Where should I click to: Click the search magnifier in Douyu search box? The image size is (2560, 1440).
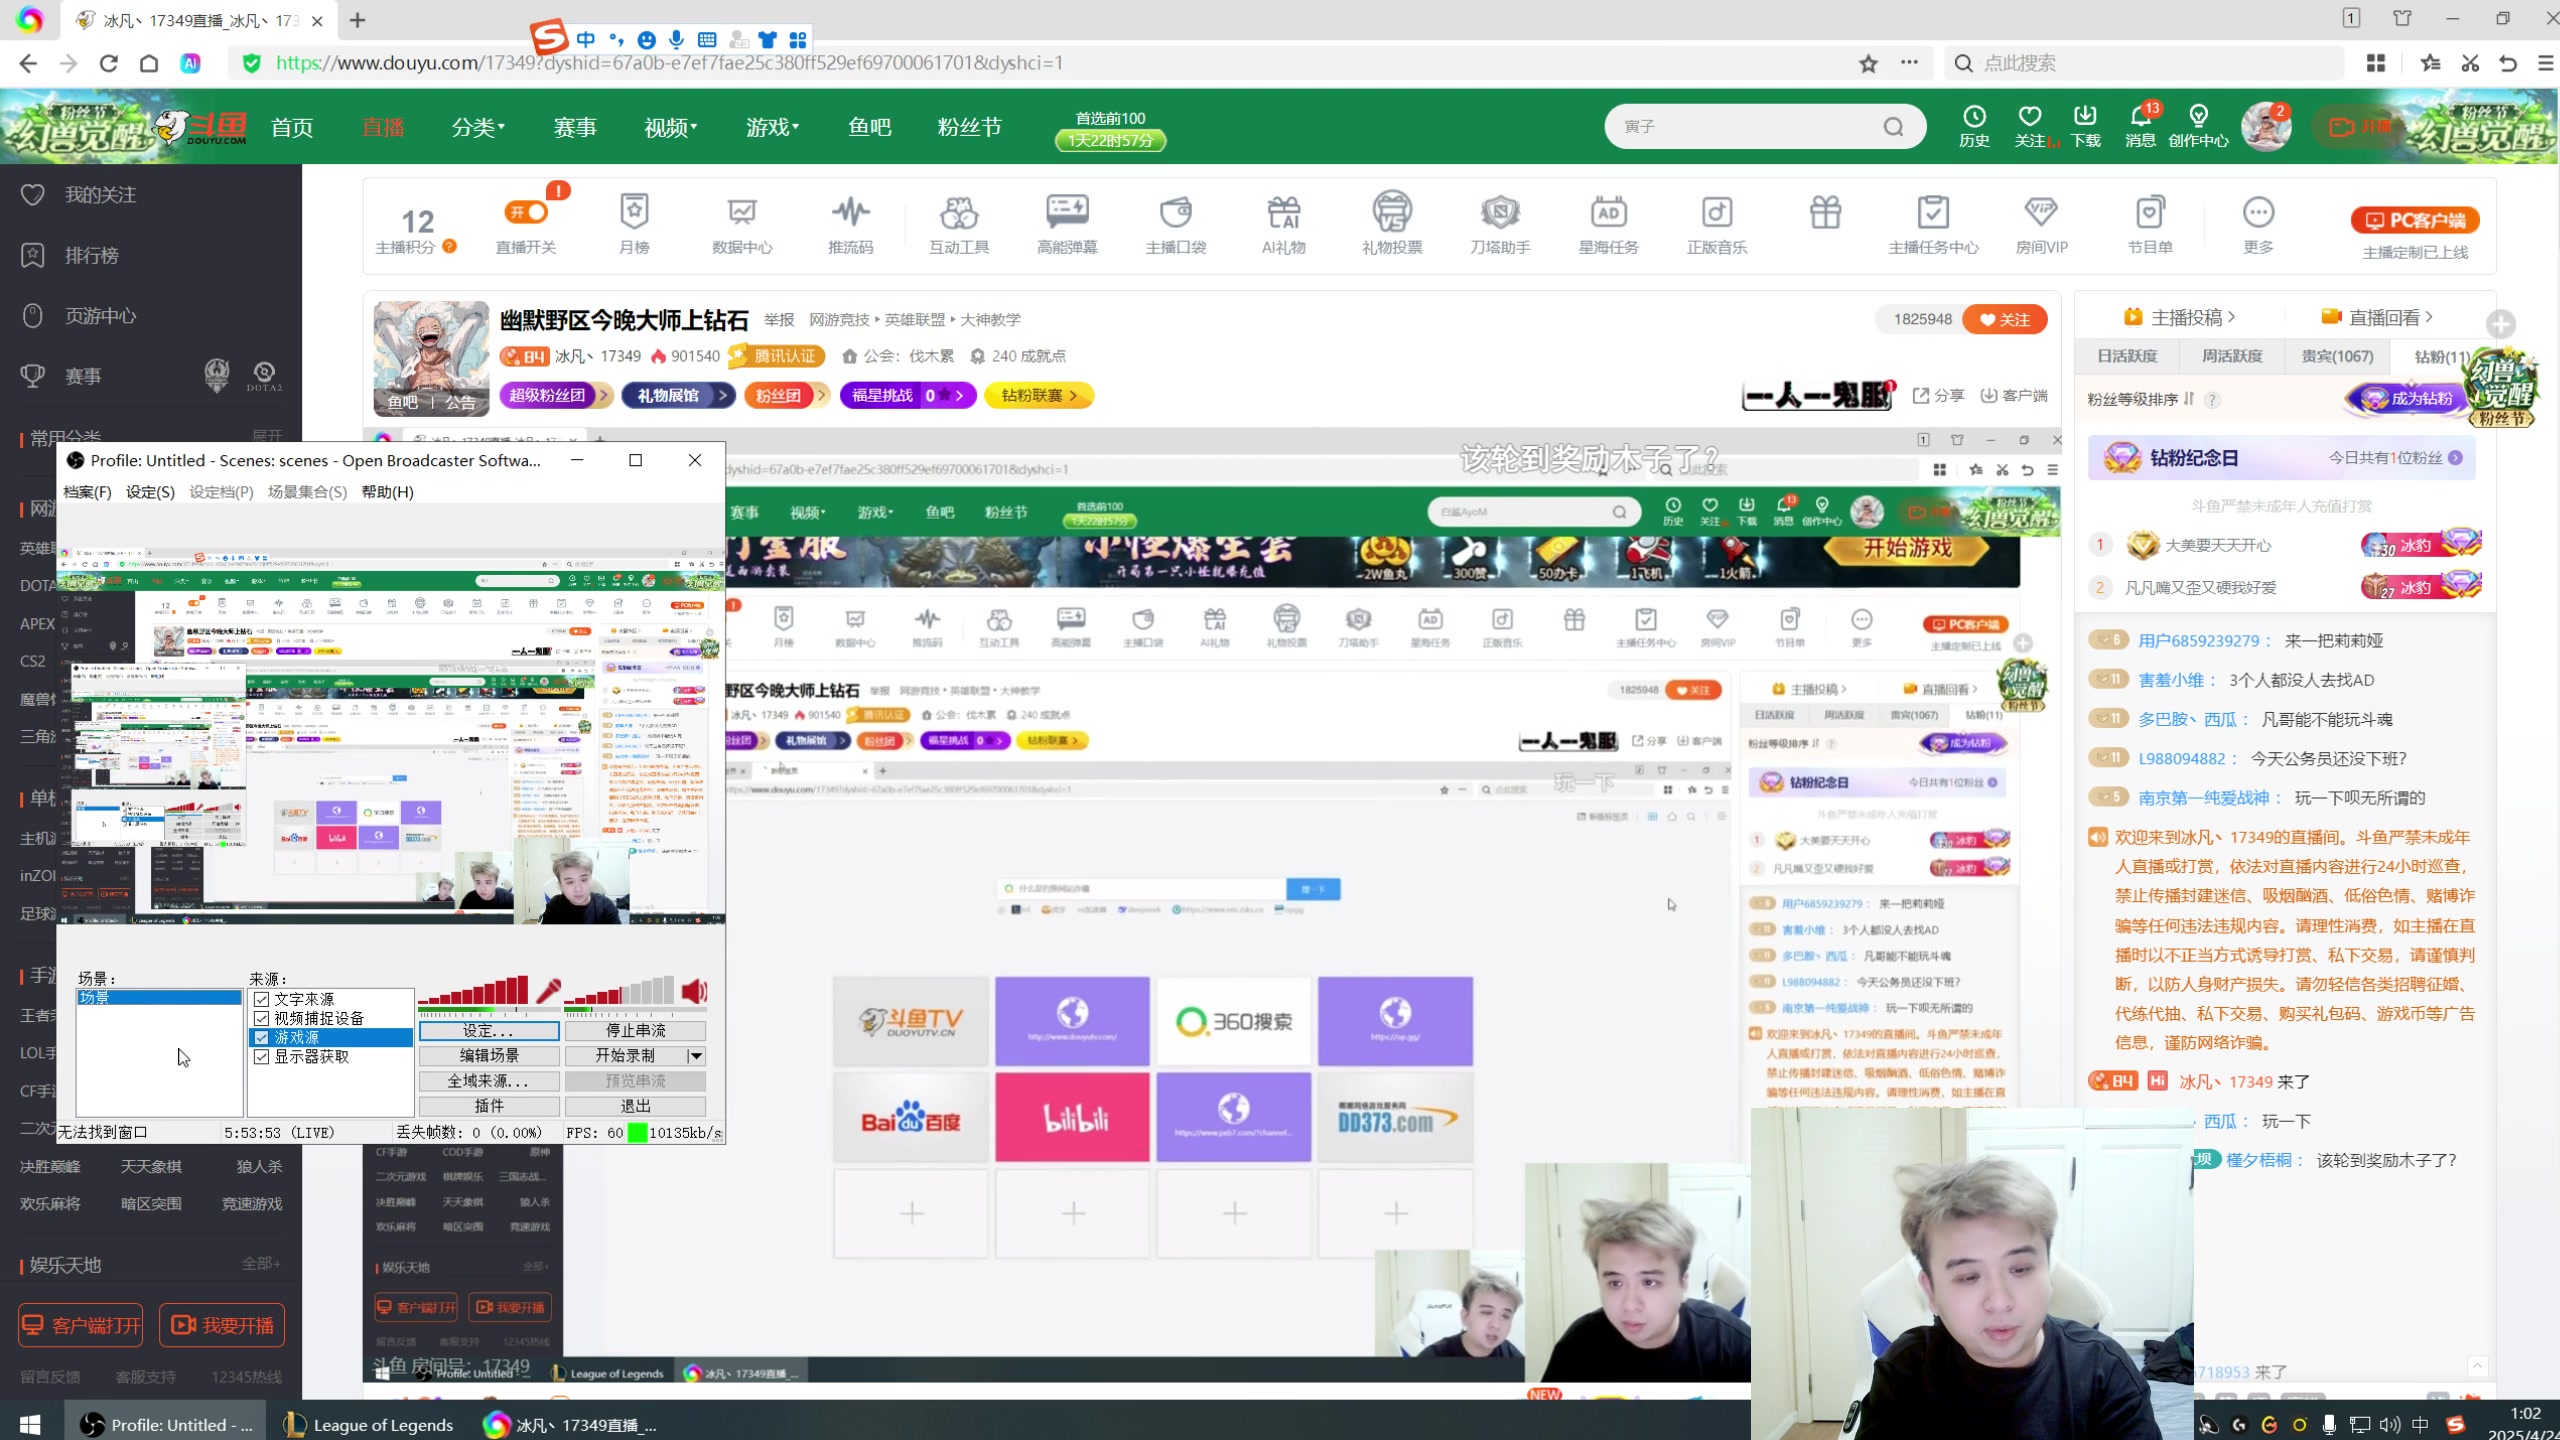pos(1893,127)
